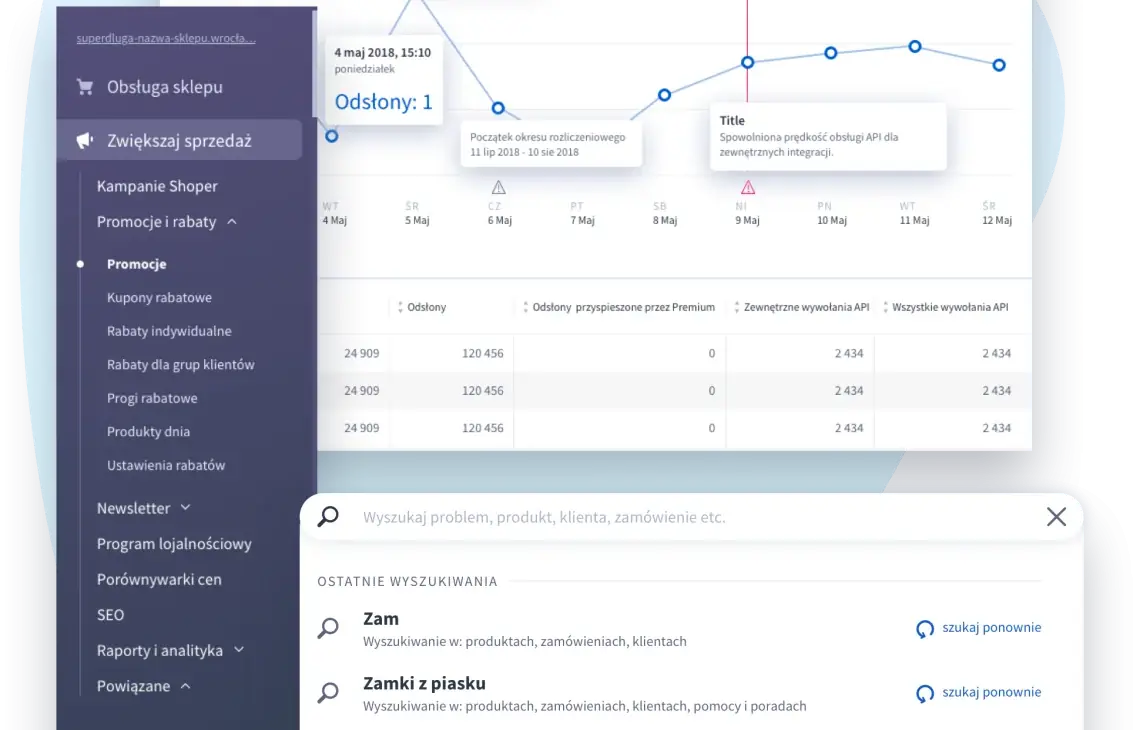Sort by Wszystkie wywołania API arrows
Image resolution: width=1140 pixels, height=730 pixels.
[x=886, y=308]
